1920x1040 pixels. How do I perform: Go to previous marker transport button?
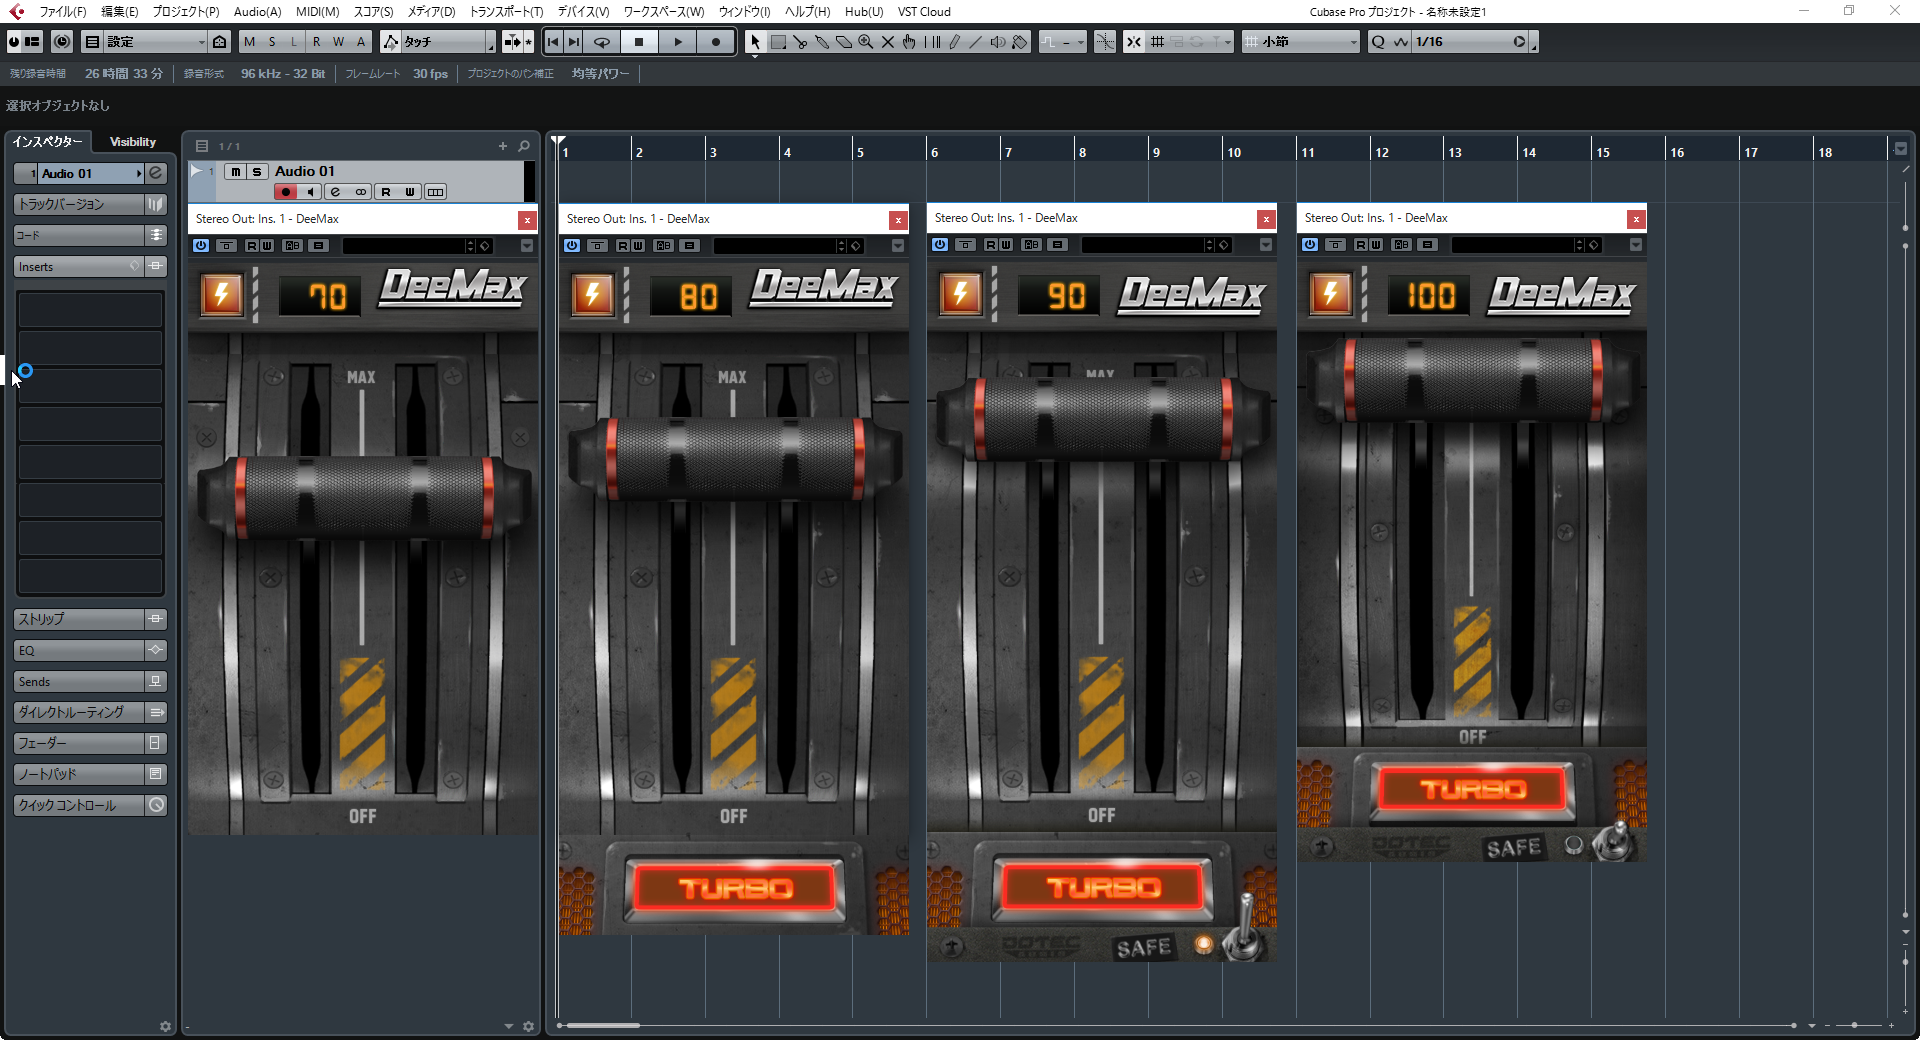tap(553, 42)
